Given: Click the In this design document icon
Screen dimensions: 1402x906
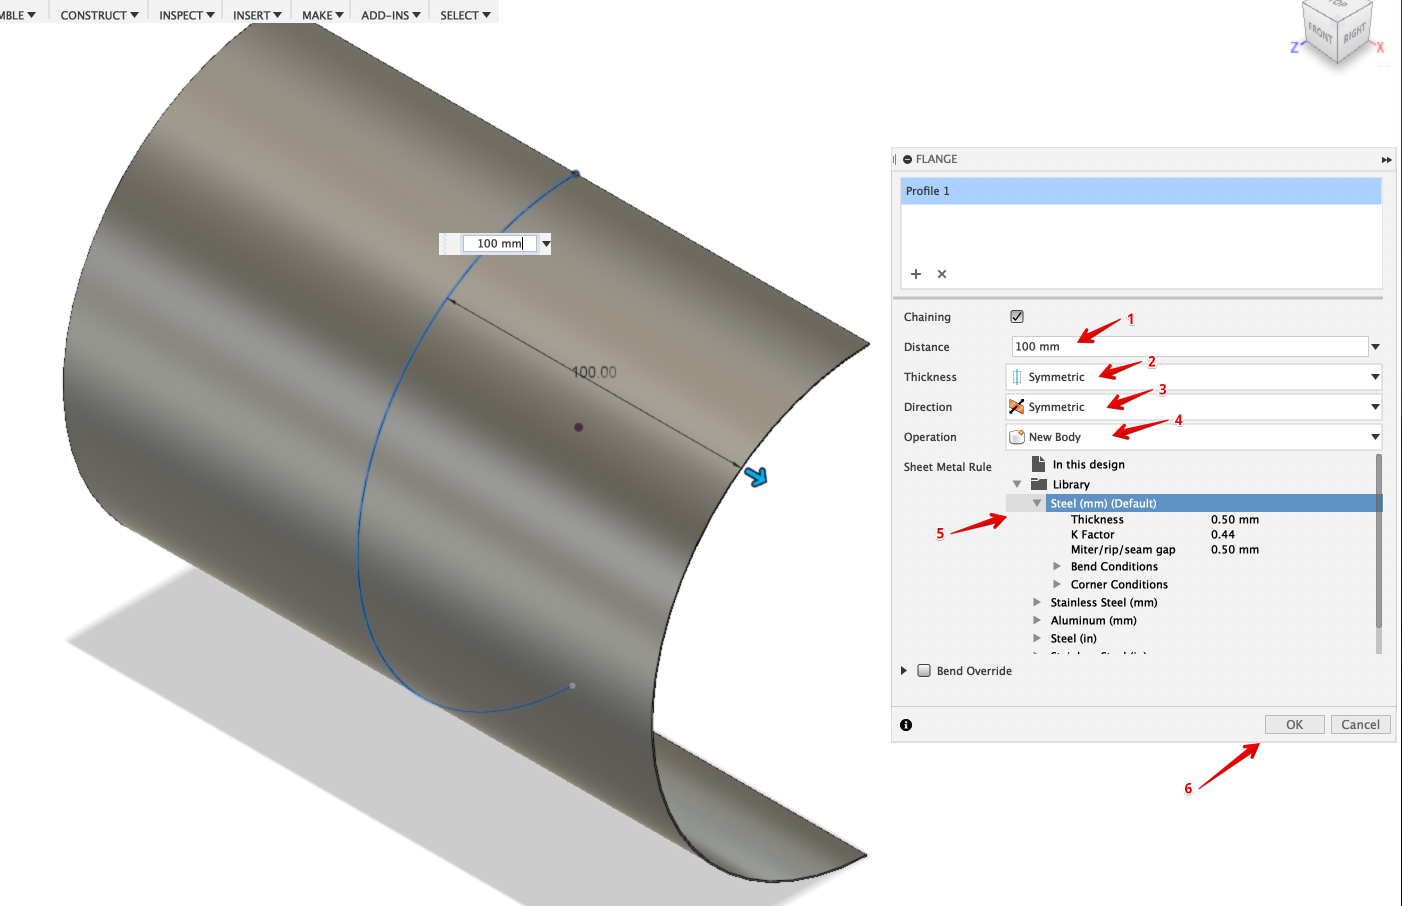Looking at the screenshot, I should pyautogui.click(x=1039, y=464).
